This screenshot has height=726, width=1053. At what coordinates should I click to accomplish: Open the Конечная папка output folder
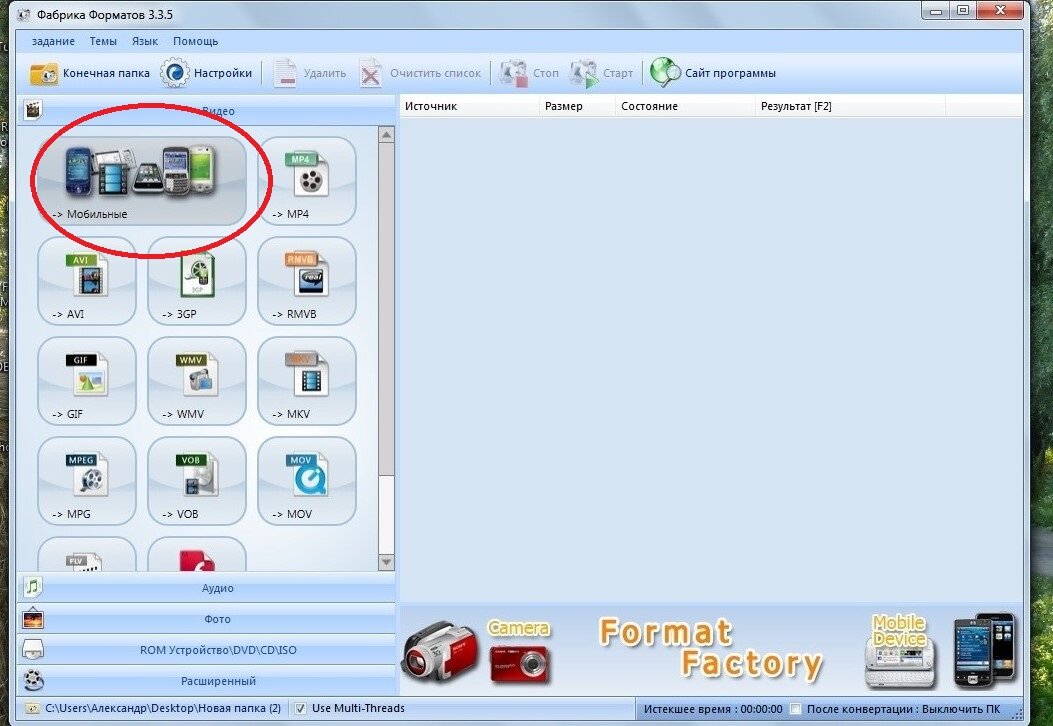89,73
